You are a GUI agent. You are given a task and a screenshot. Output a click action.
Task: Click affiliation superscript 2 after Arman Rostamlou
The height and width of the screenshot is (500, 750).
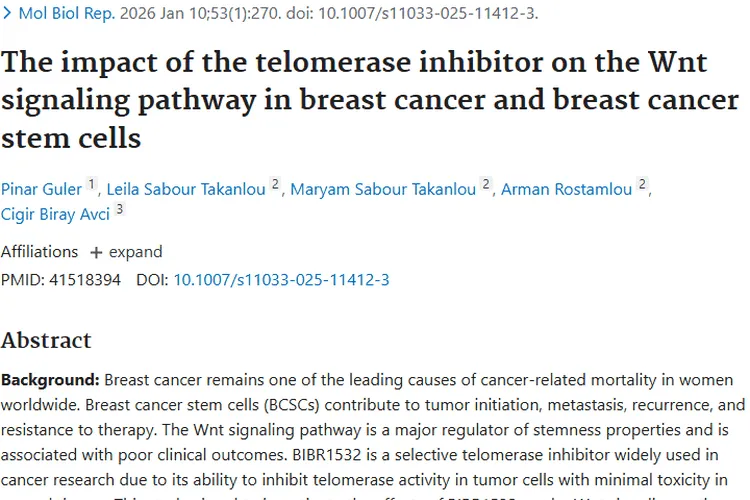643,184
